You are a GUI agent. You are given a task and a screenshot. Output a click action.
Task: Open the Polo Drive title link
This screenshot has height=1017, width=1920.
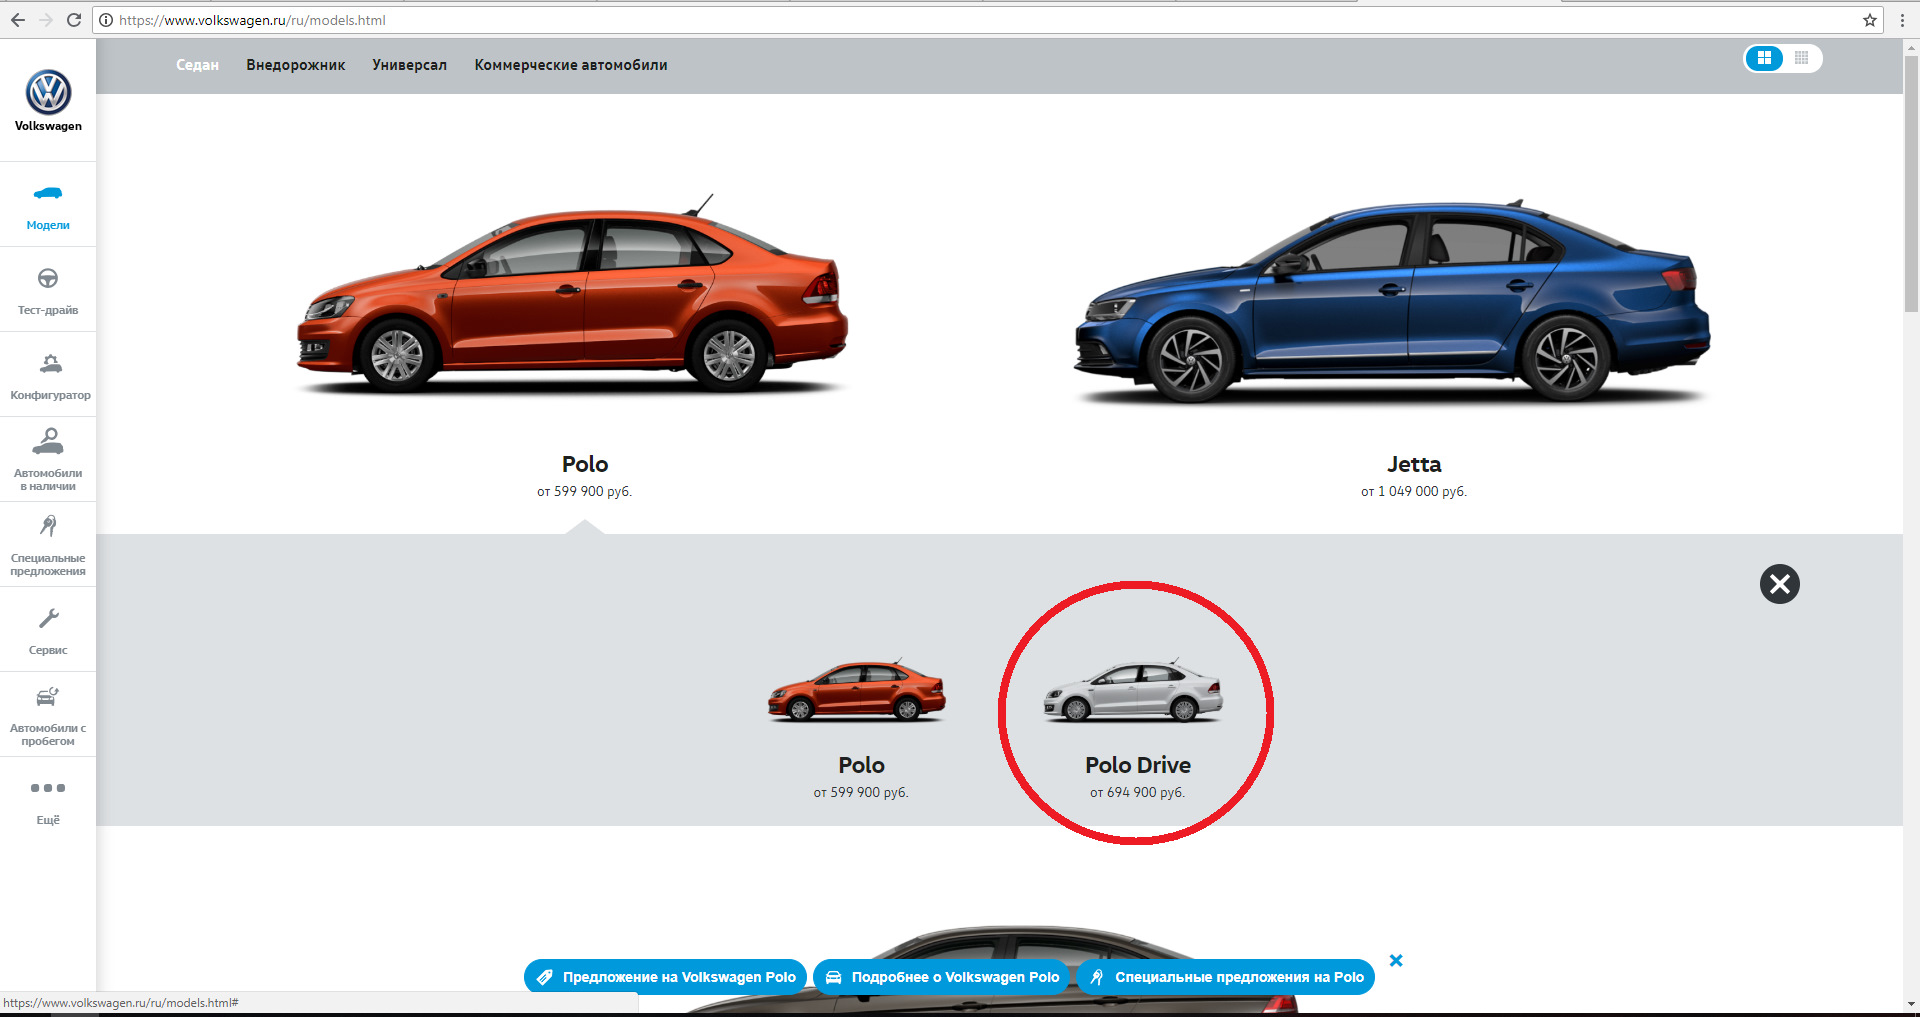[x=1138, y=765]
